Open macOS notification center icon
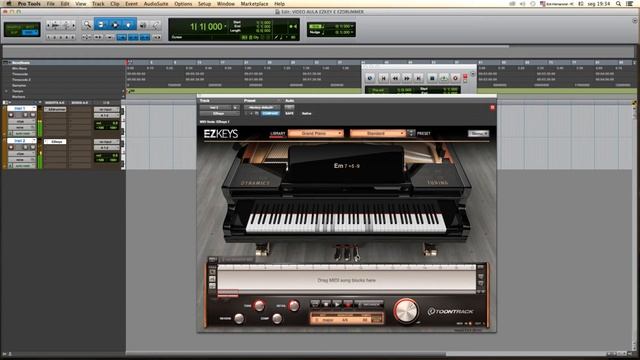This screenshot has width=640, height=360. pos(630,4)
